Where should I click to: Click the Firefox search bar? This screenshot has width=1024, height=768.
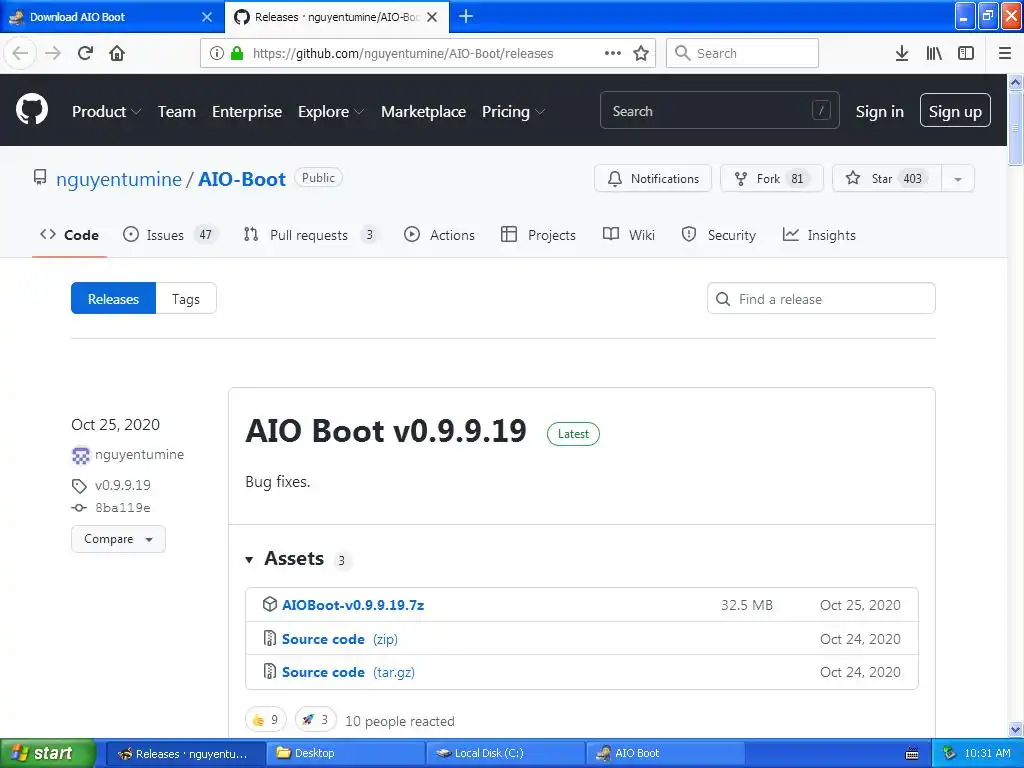(743, 54)
